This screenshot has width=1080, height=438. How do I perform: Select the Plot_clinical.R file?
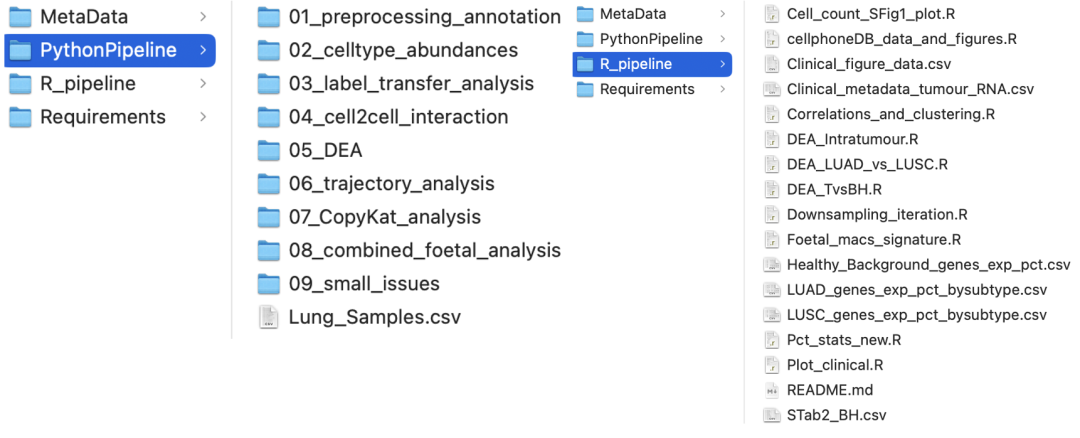pos(835,365)
